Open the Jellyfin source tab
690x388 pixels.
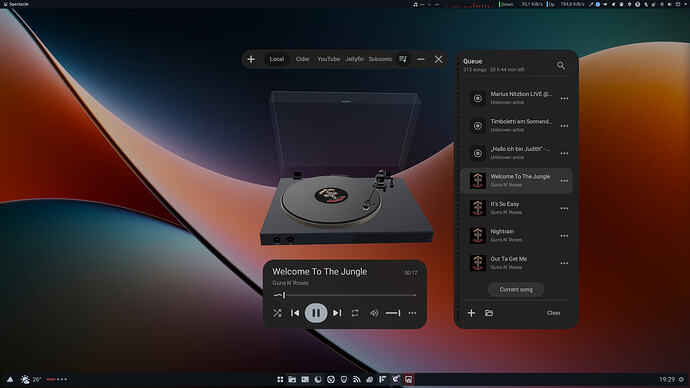(x=354, y=59)
